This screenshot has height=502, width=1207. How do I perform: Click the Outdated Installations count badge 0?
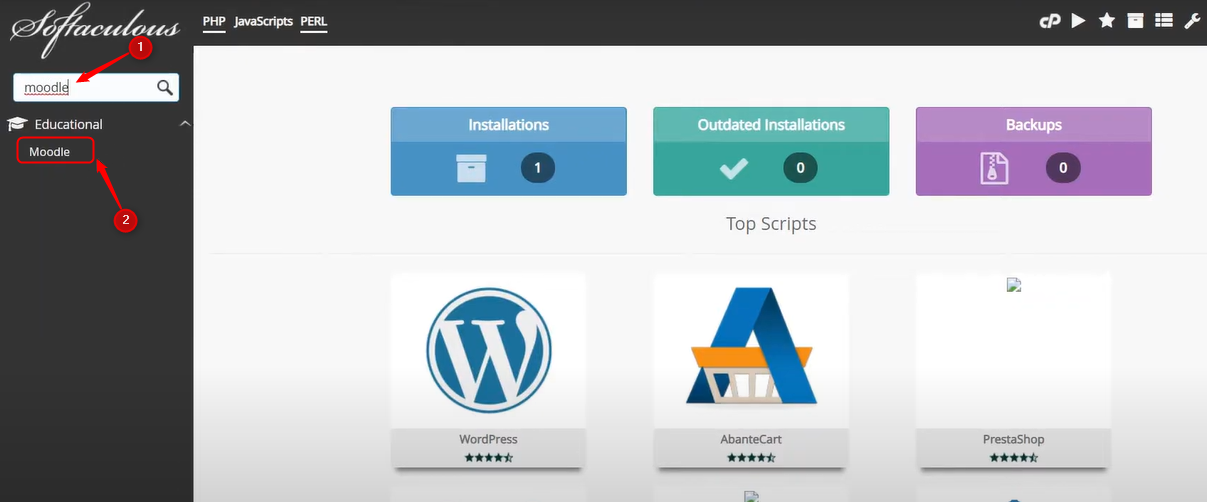tap(800, 168)
